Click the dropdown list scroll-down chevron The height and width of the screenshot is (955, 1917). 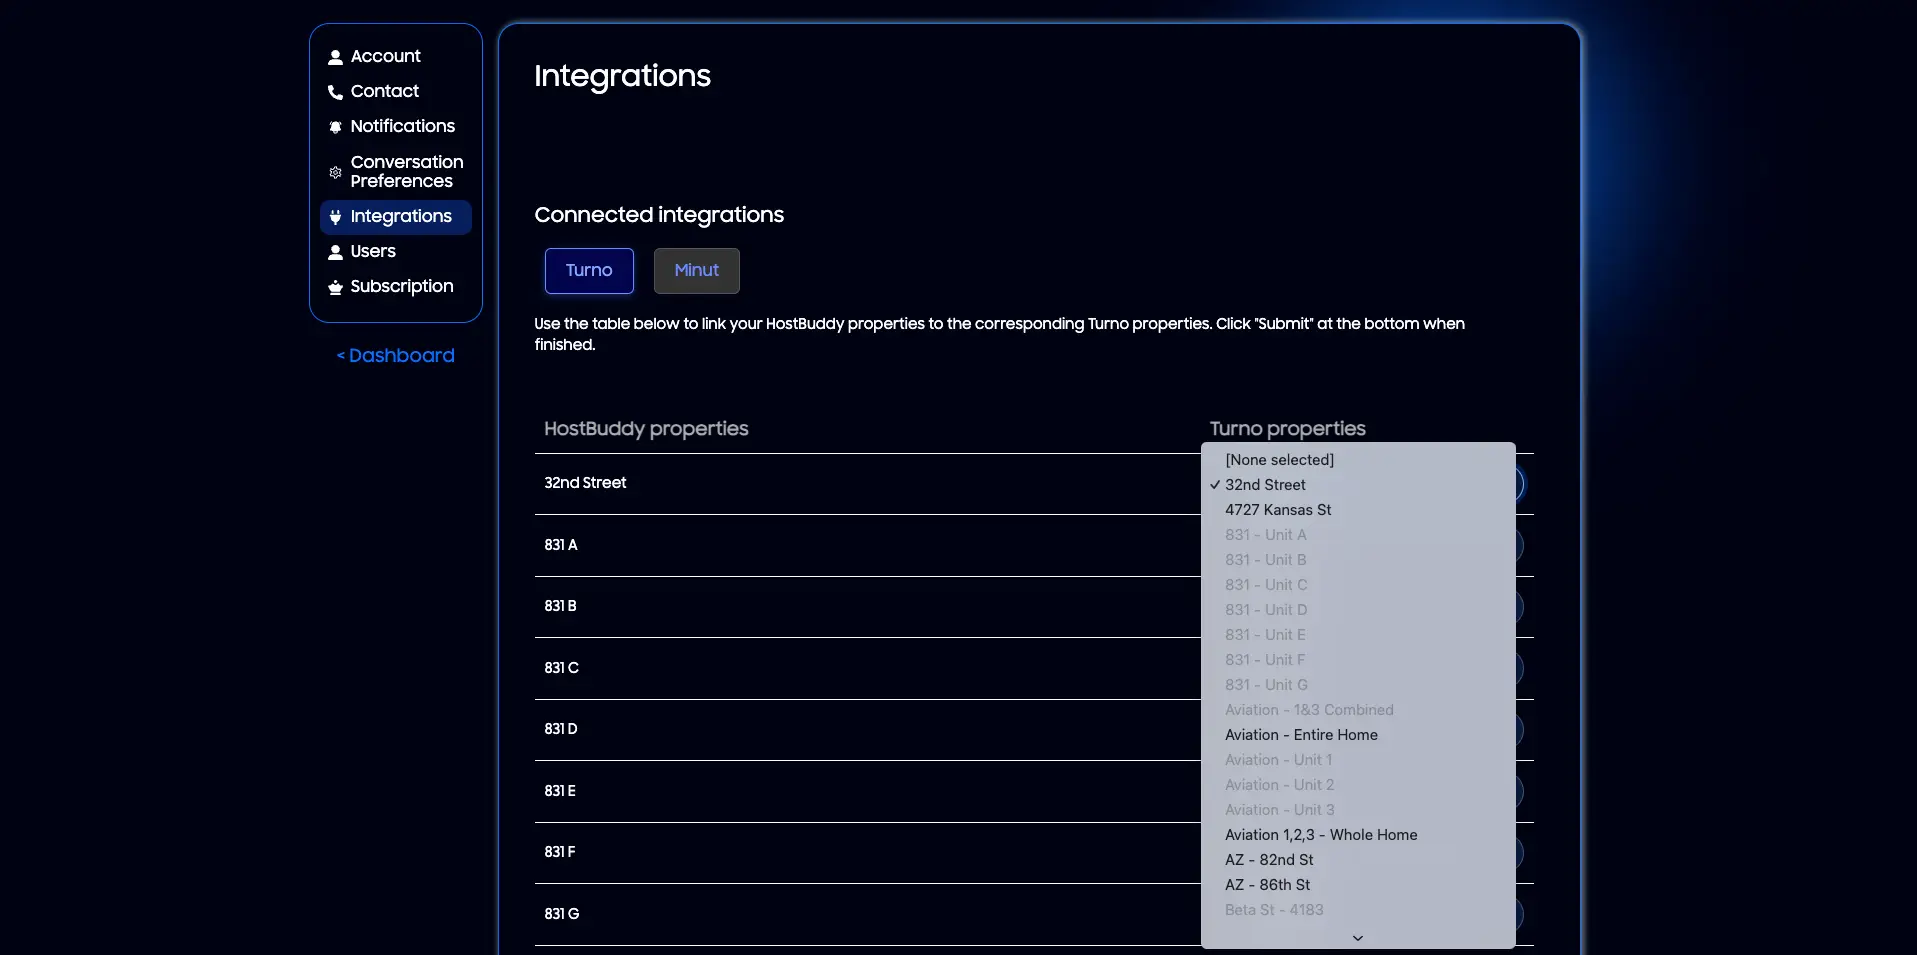[1358, 938]
